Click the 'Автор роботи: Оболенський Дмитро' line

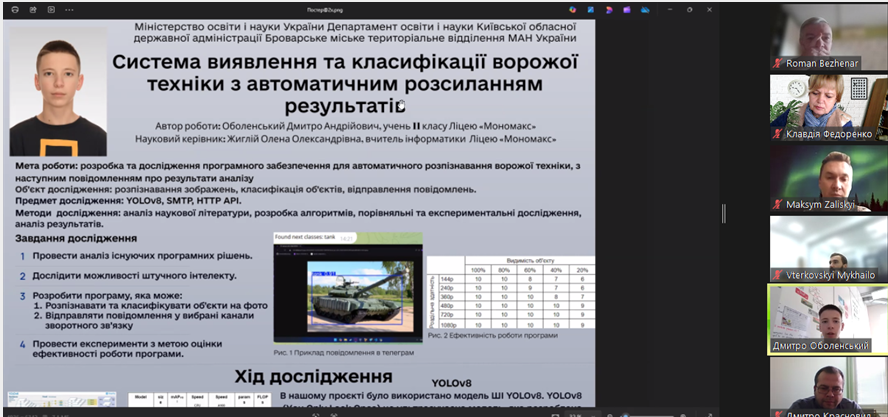pyautogui.click(x=345, y=126)
